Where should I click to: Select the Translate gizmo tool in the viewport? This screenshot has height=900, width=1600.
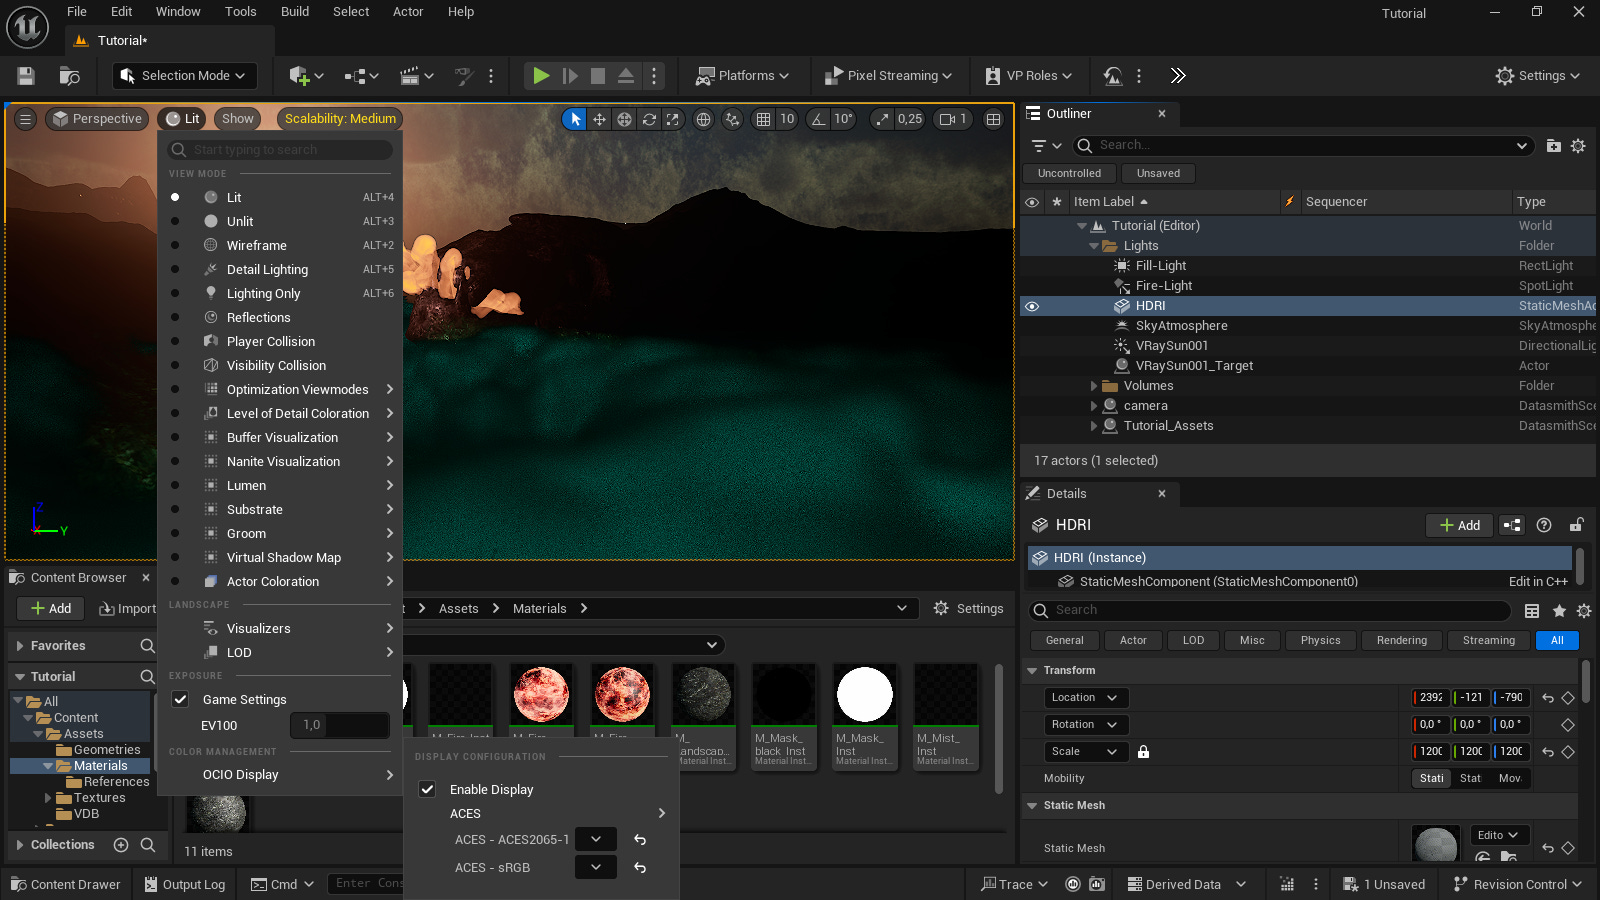click(599, 119)
